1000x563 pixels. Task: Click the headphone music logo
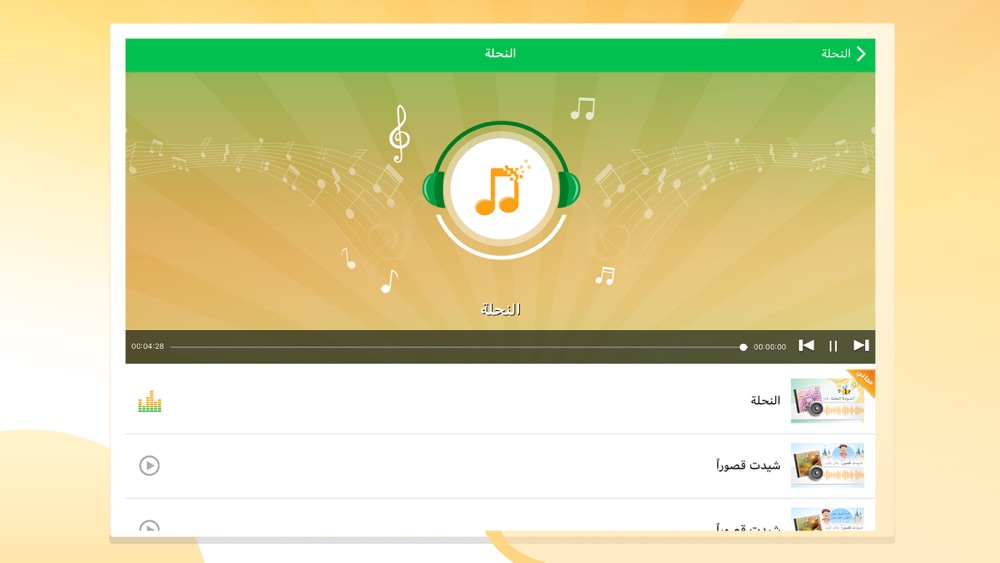pyautogui.click(x=501, y=189)
